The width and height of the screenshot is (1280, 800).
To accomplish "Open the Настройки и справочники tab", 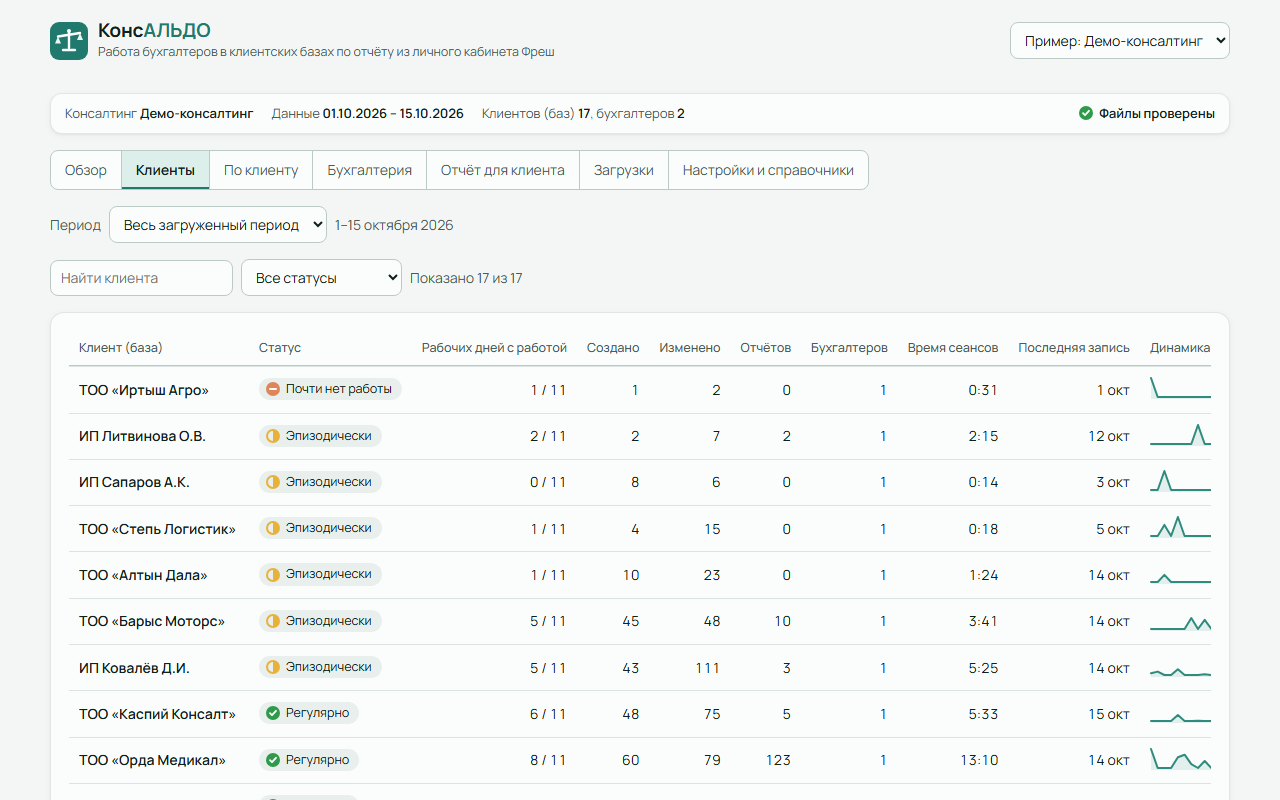I will (x=768, y=170).
